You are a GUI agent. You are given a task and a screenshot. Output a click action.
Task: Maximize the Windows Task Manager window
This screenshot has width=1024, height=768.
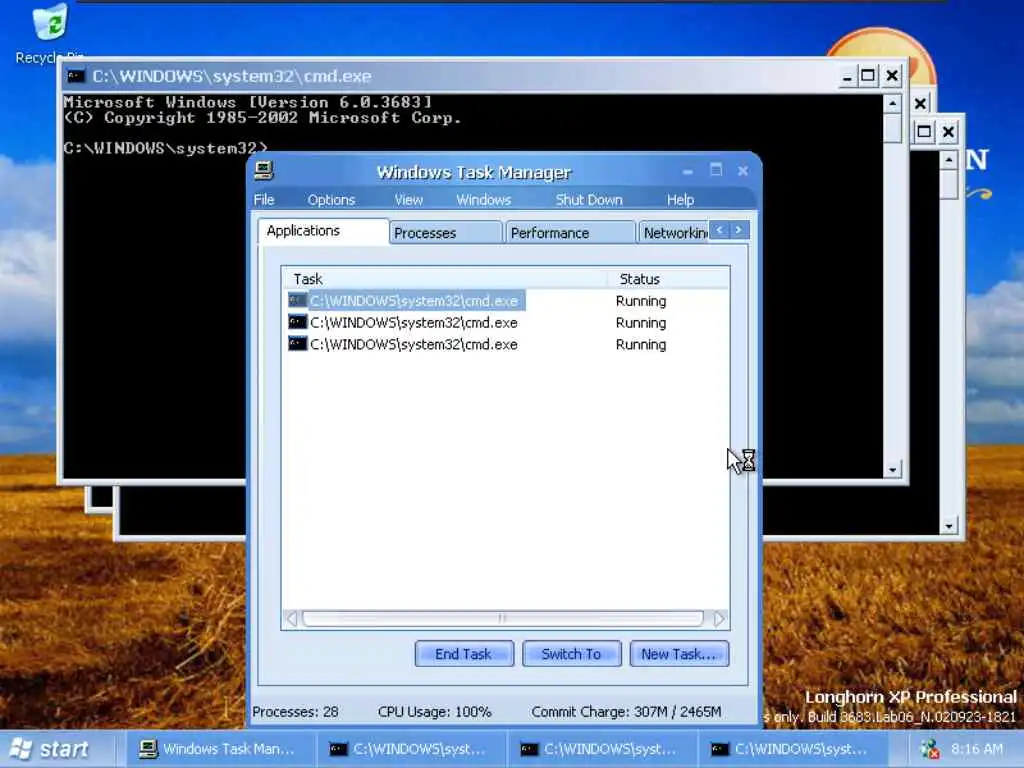coord(716,170)
